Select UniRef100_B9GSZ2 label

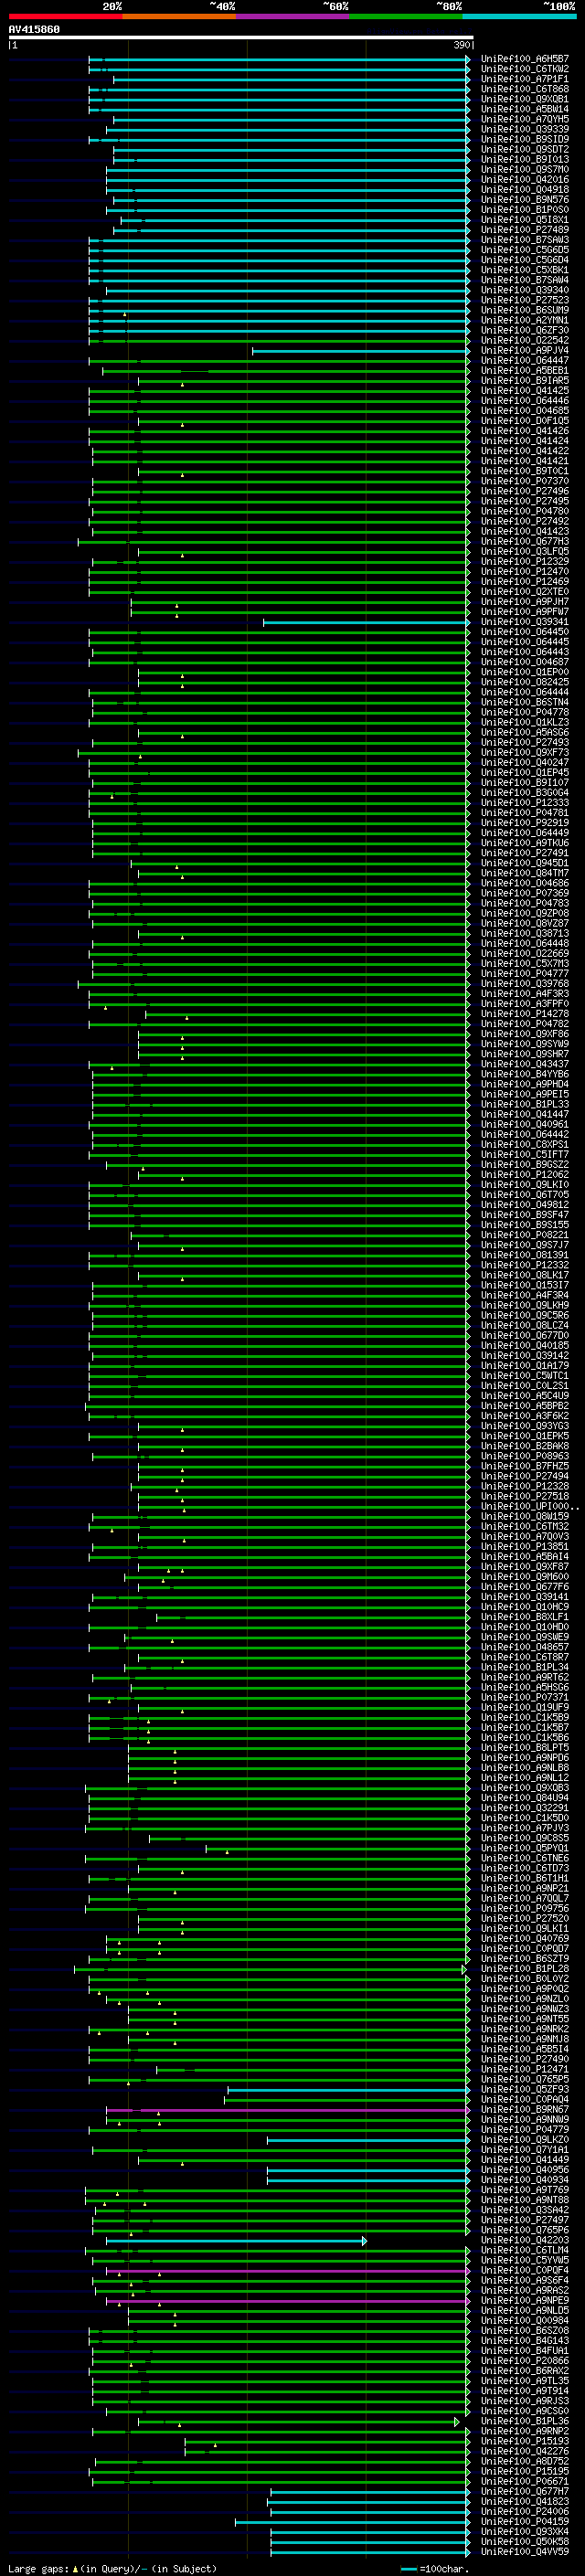(x=525, y=1164)
